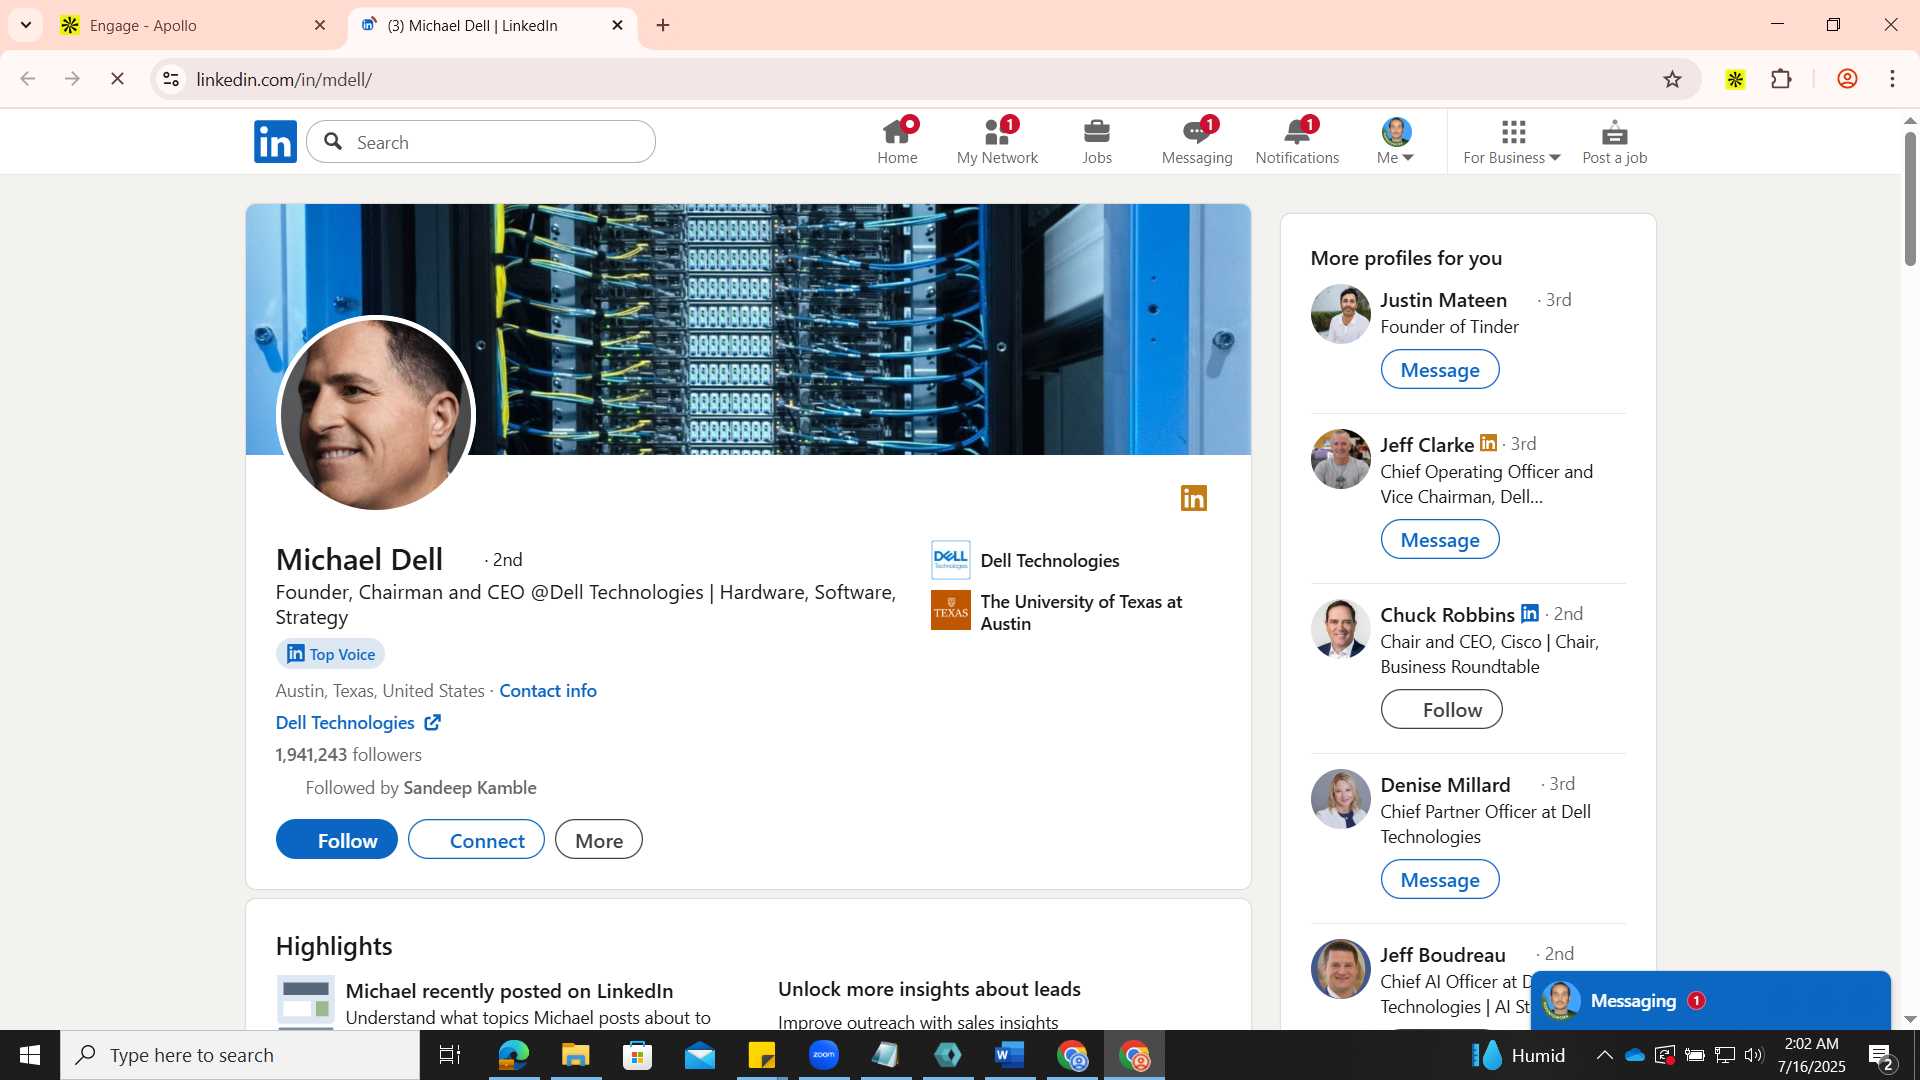Message Justin Mateen
Screen dimensions: 1920x1080
click(x=1440, y=370)
